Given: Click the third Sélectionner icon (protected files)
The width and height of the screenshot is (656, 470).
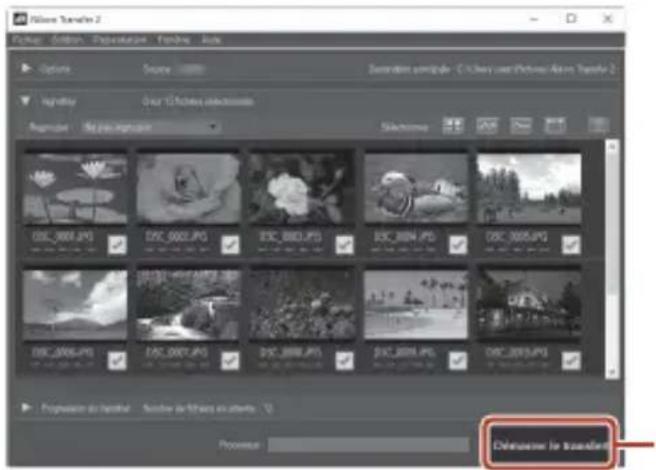Looking at the screenshot, I should 521,125.
